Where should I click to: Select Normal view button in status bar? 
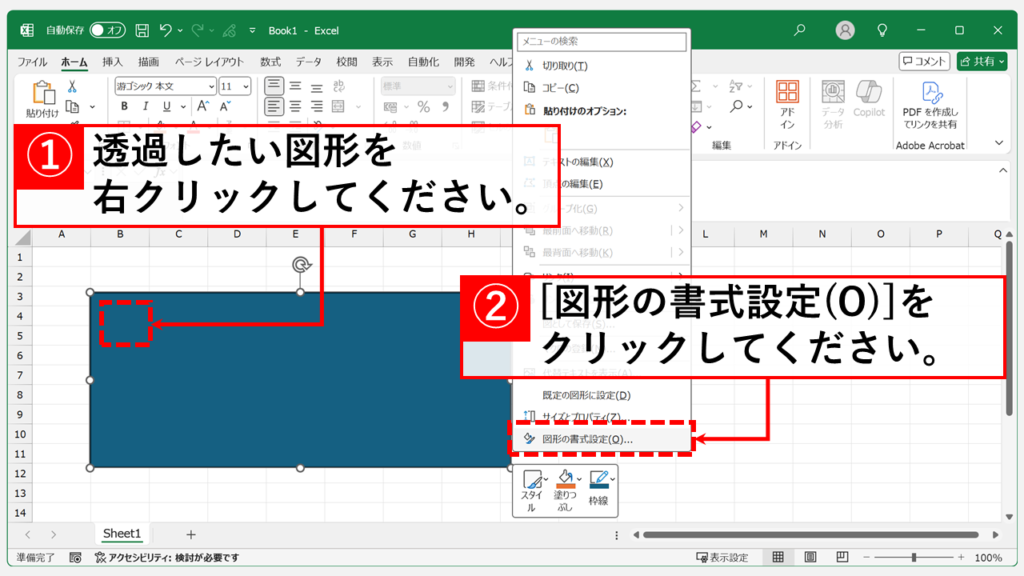[777, 557]
